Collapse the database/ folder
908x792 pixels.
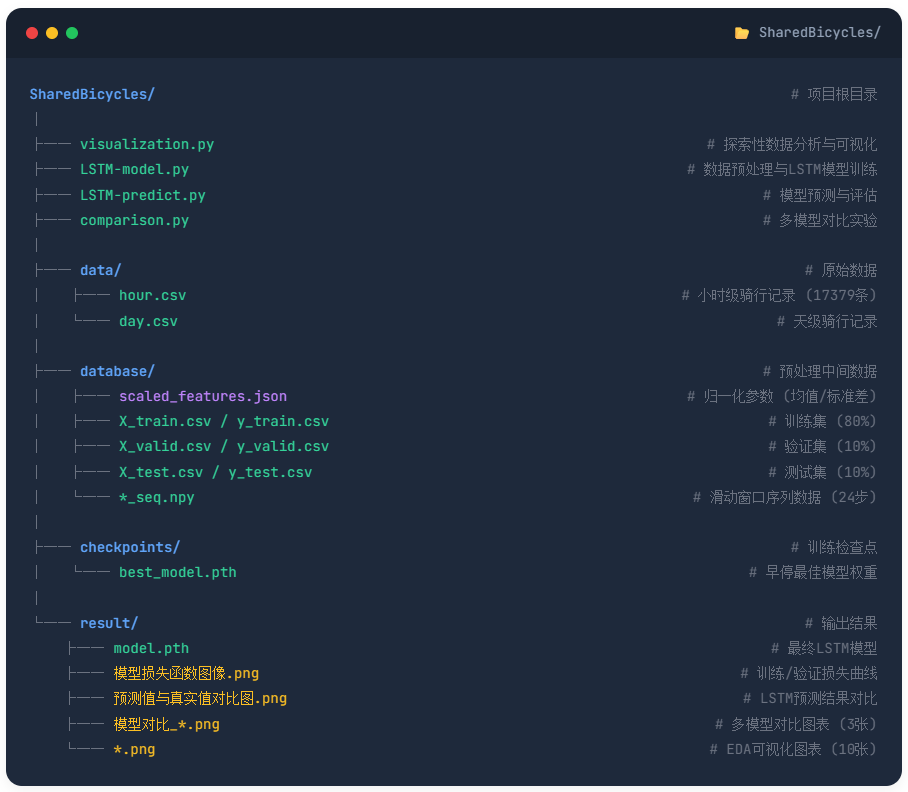[x=117, y=371]
